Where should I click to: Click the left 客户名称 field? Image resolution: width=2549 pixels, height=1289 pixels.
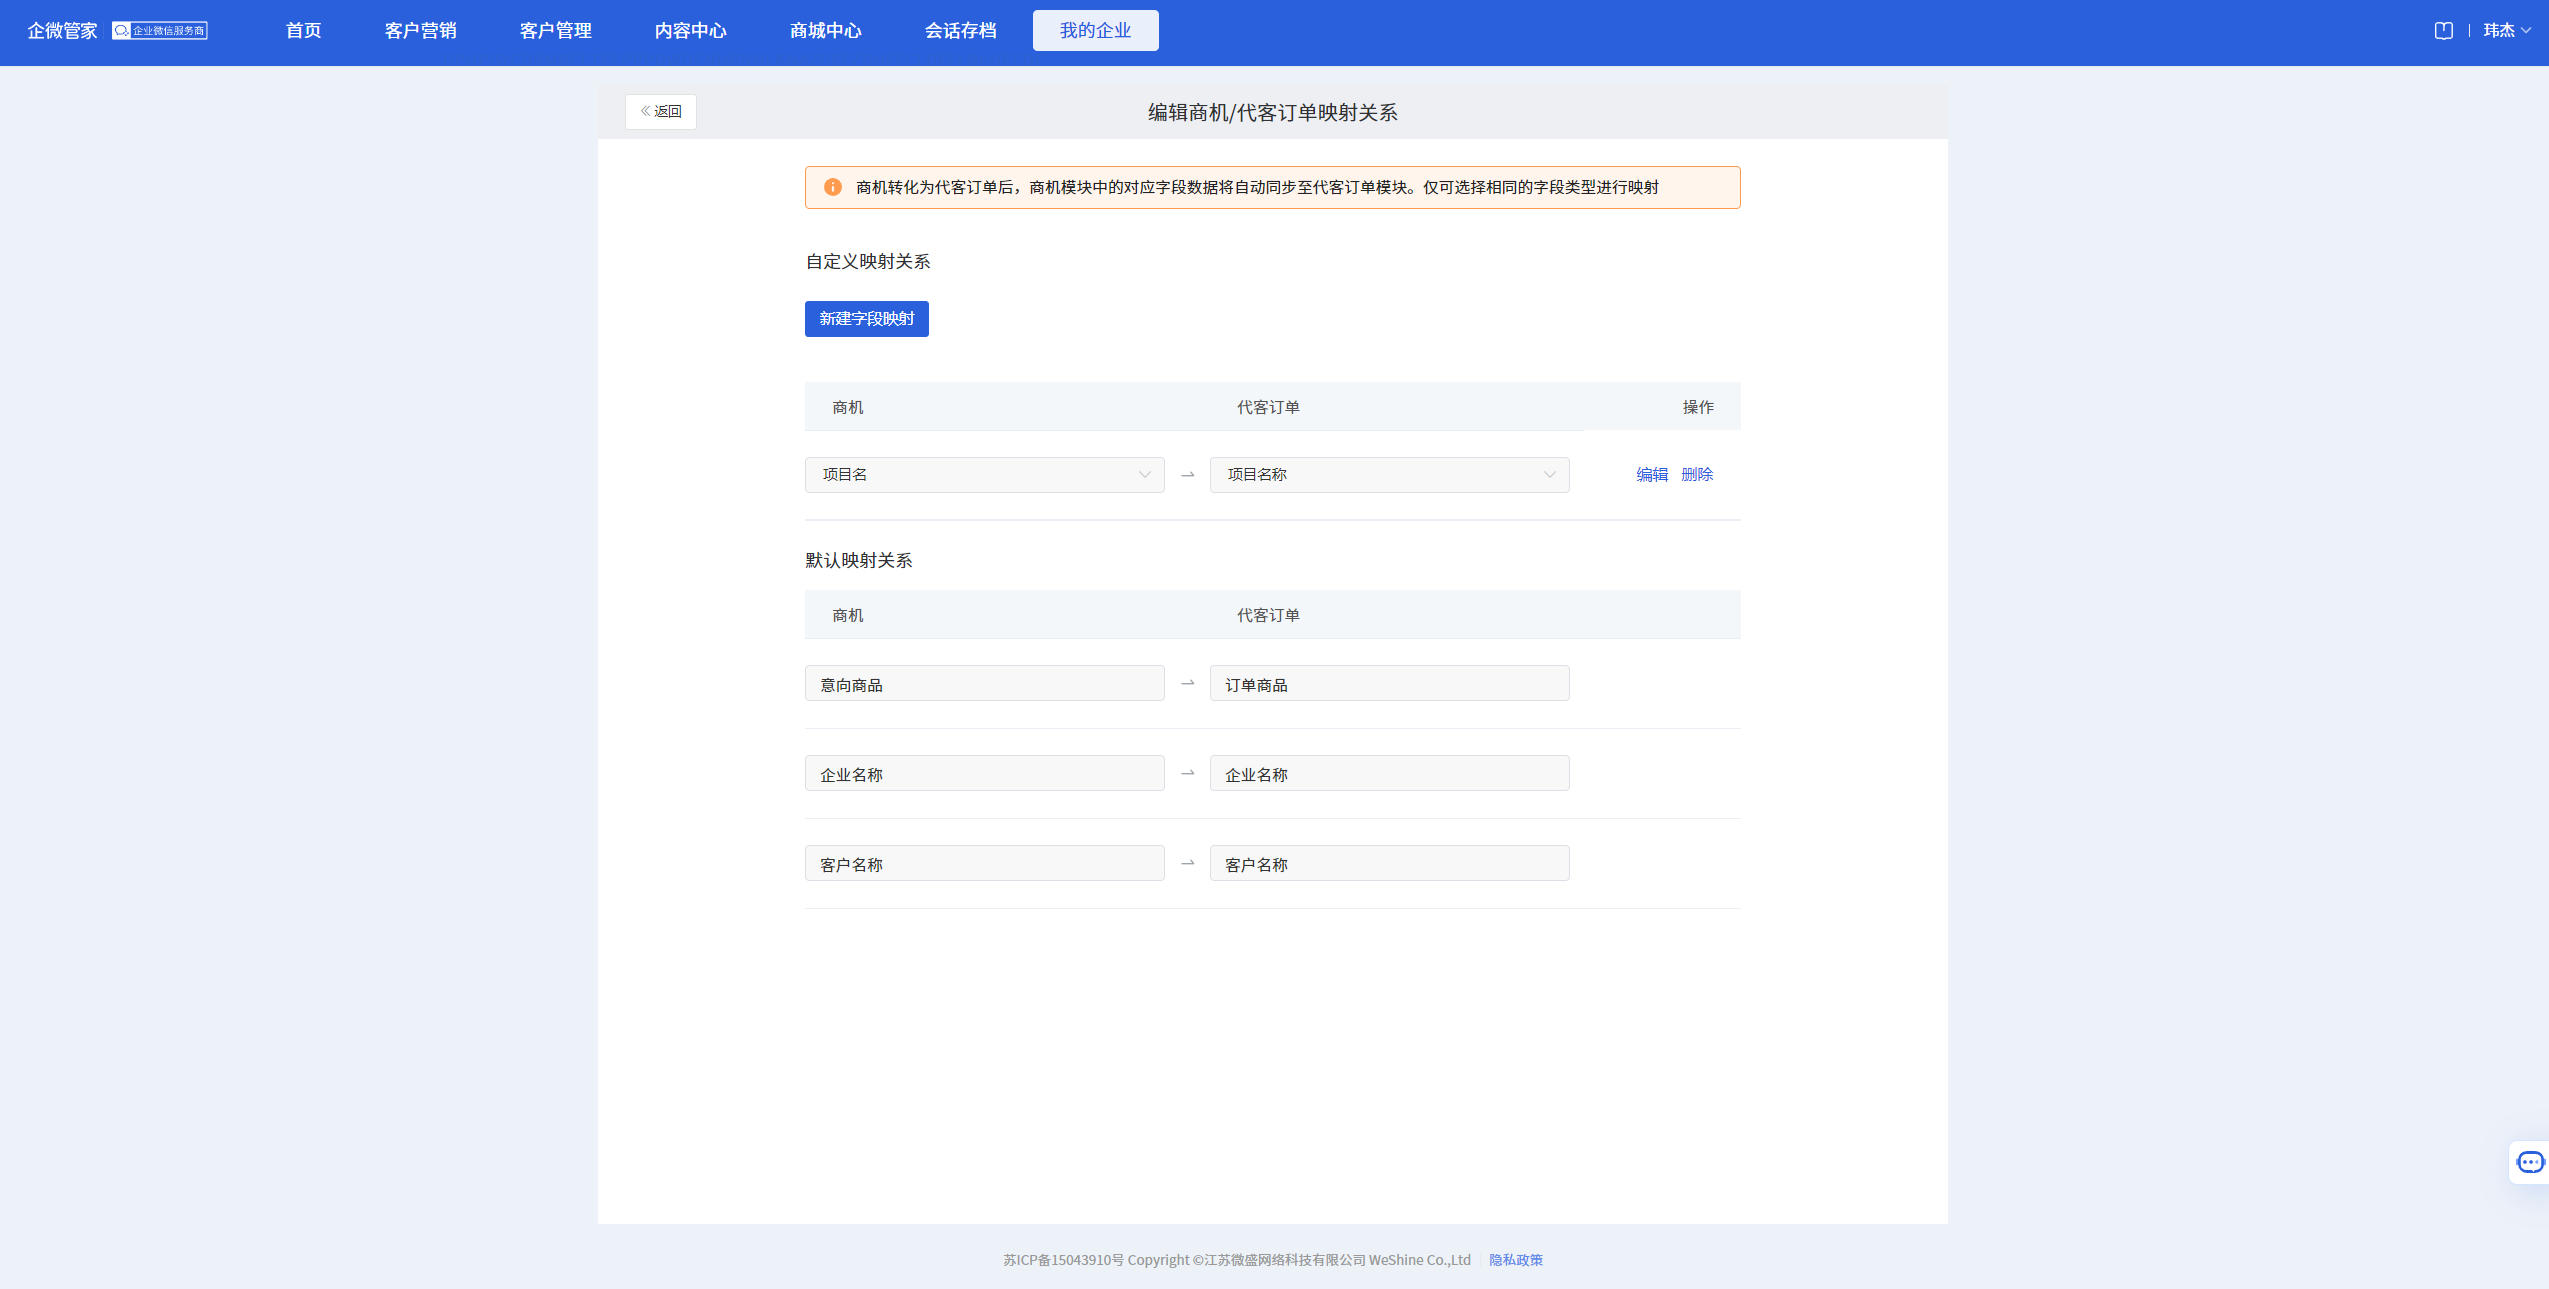(985, 864)
